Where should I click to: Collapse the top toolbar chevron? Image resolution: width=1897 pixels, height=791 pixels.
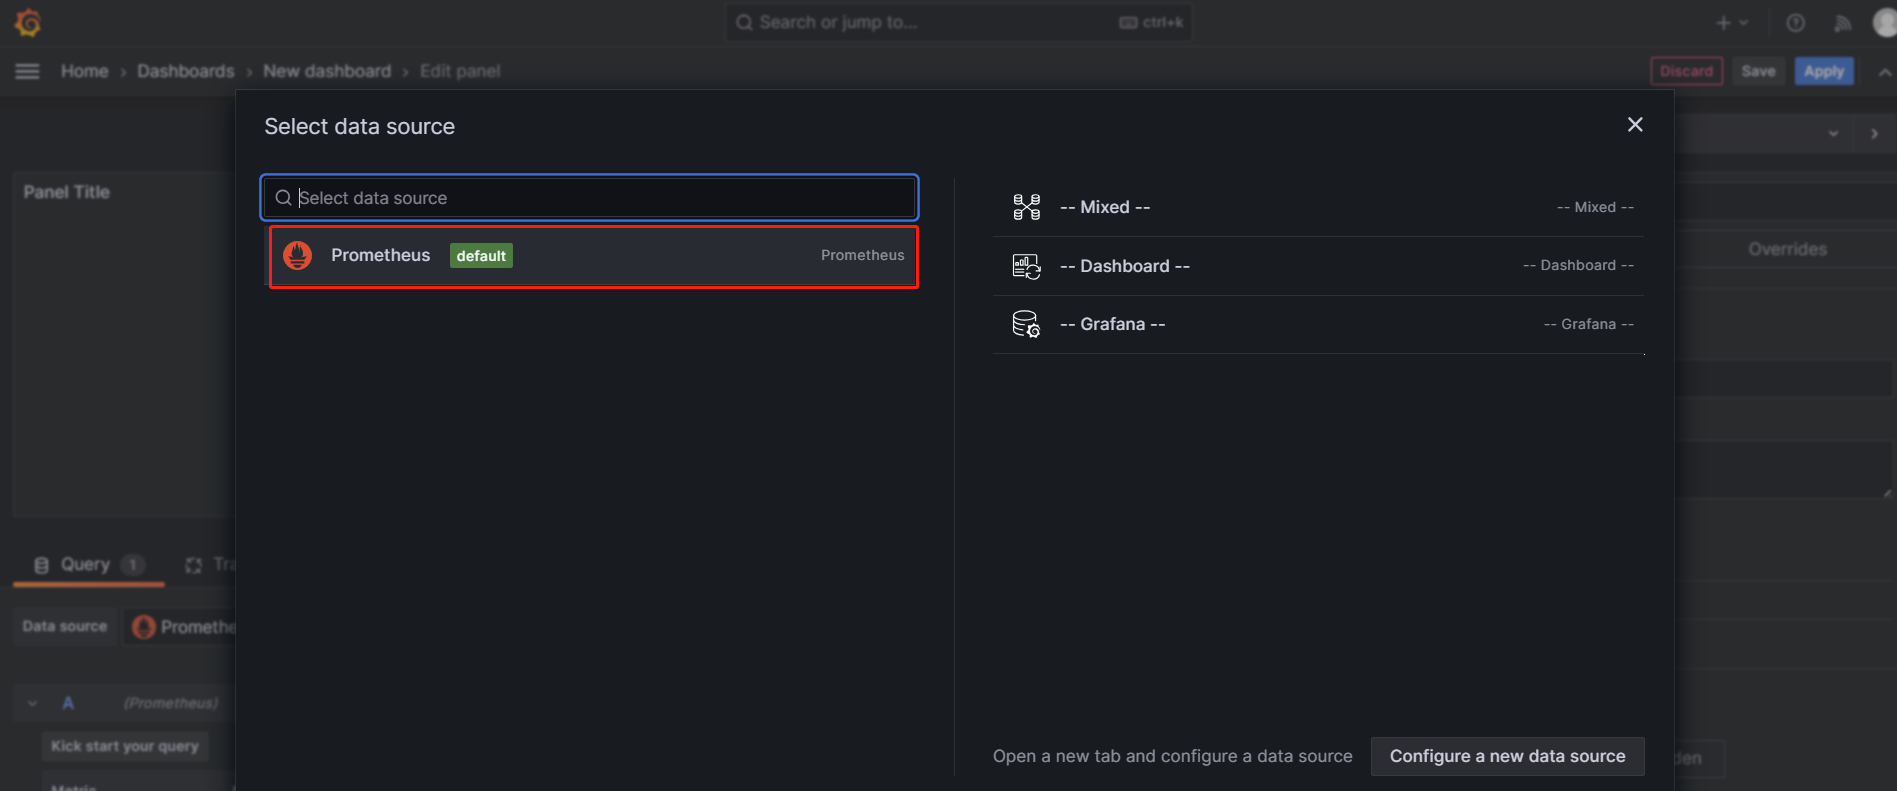pyautogui.click(x=1885, y=72)
